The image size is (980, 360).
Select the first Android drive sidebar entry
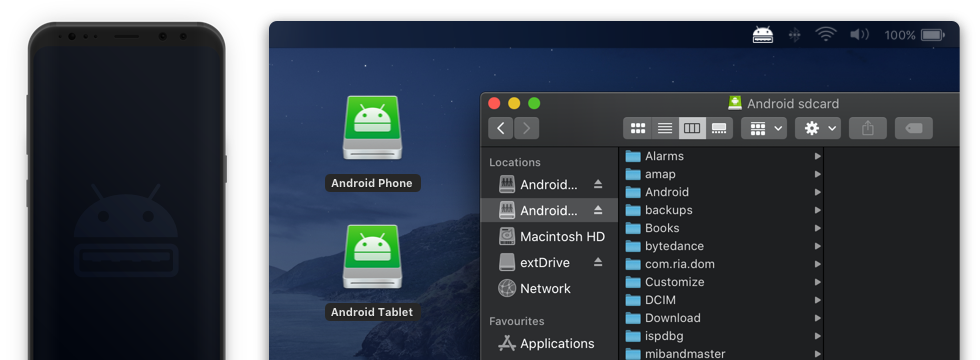[549, 184]
